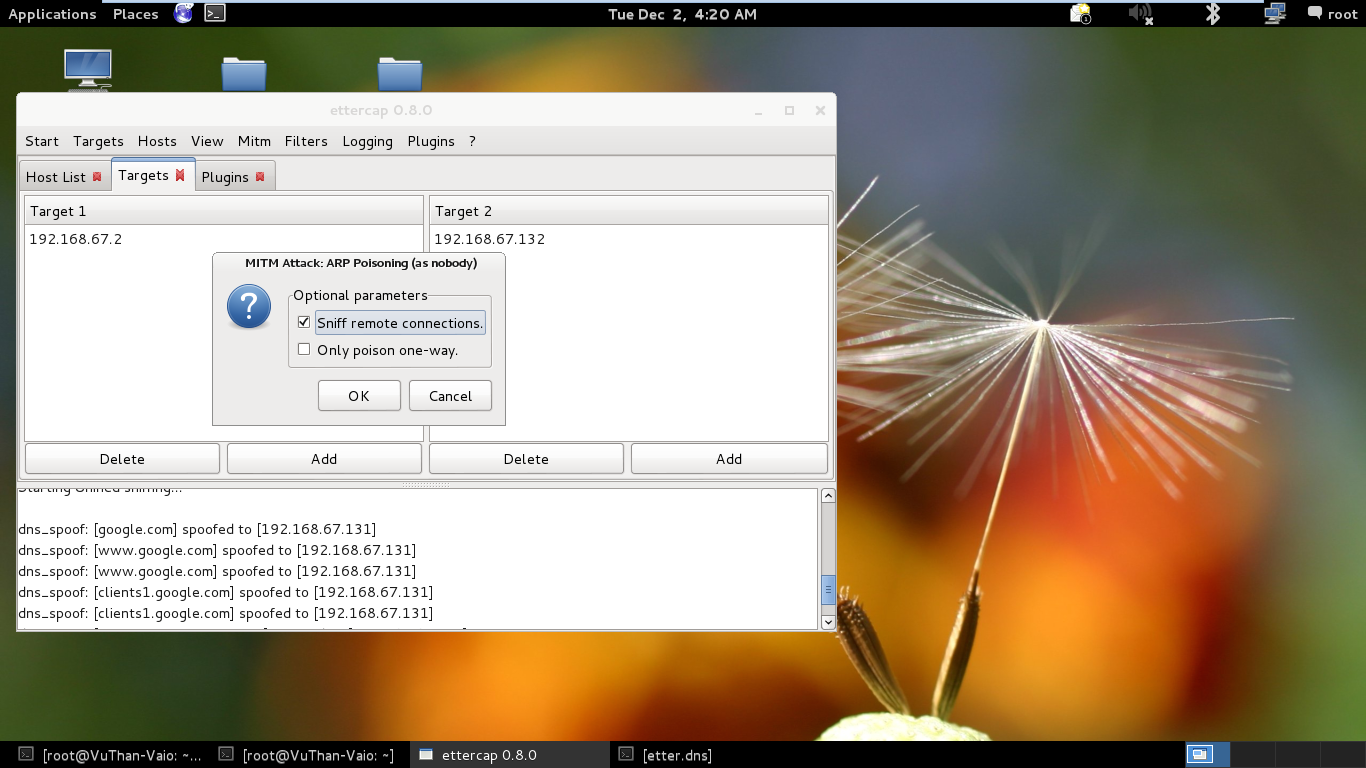Viewport: 1366px width, 768px height.
Task: Open the Hosts menu
Action: [157, 141]
